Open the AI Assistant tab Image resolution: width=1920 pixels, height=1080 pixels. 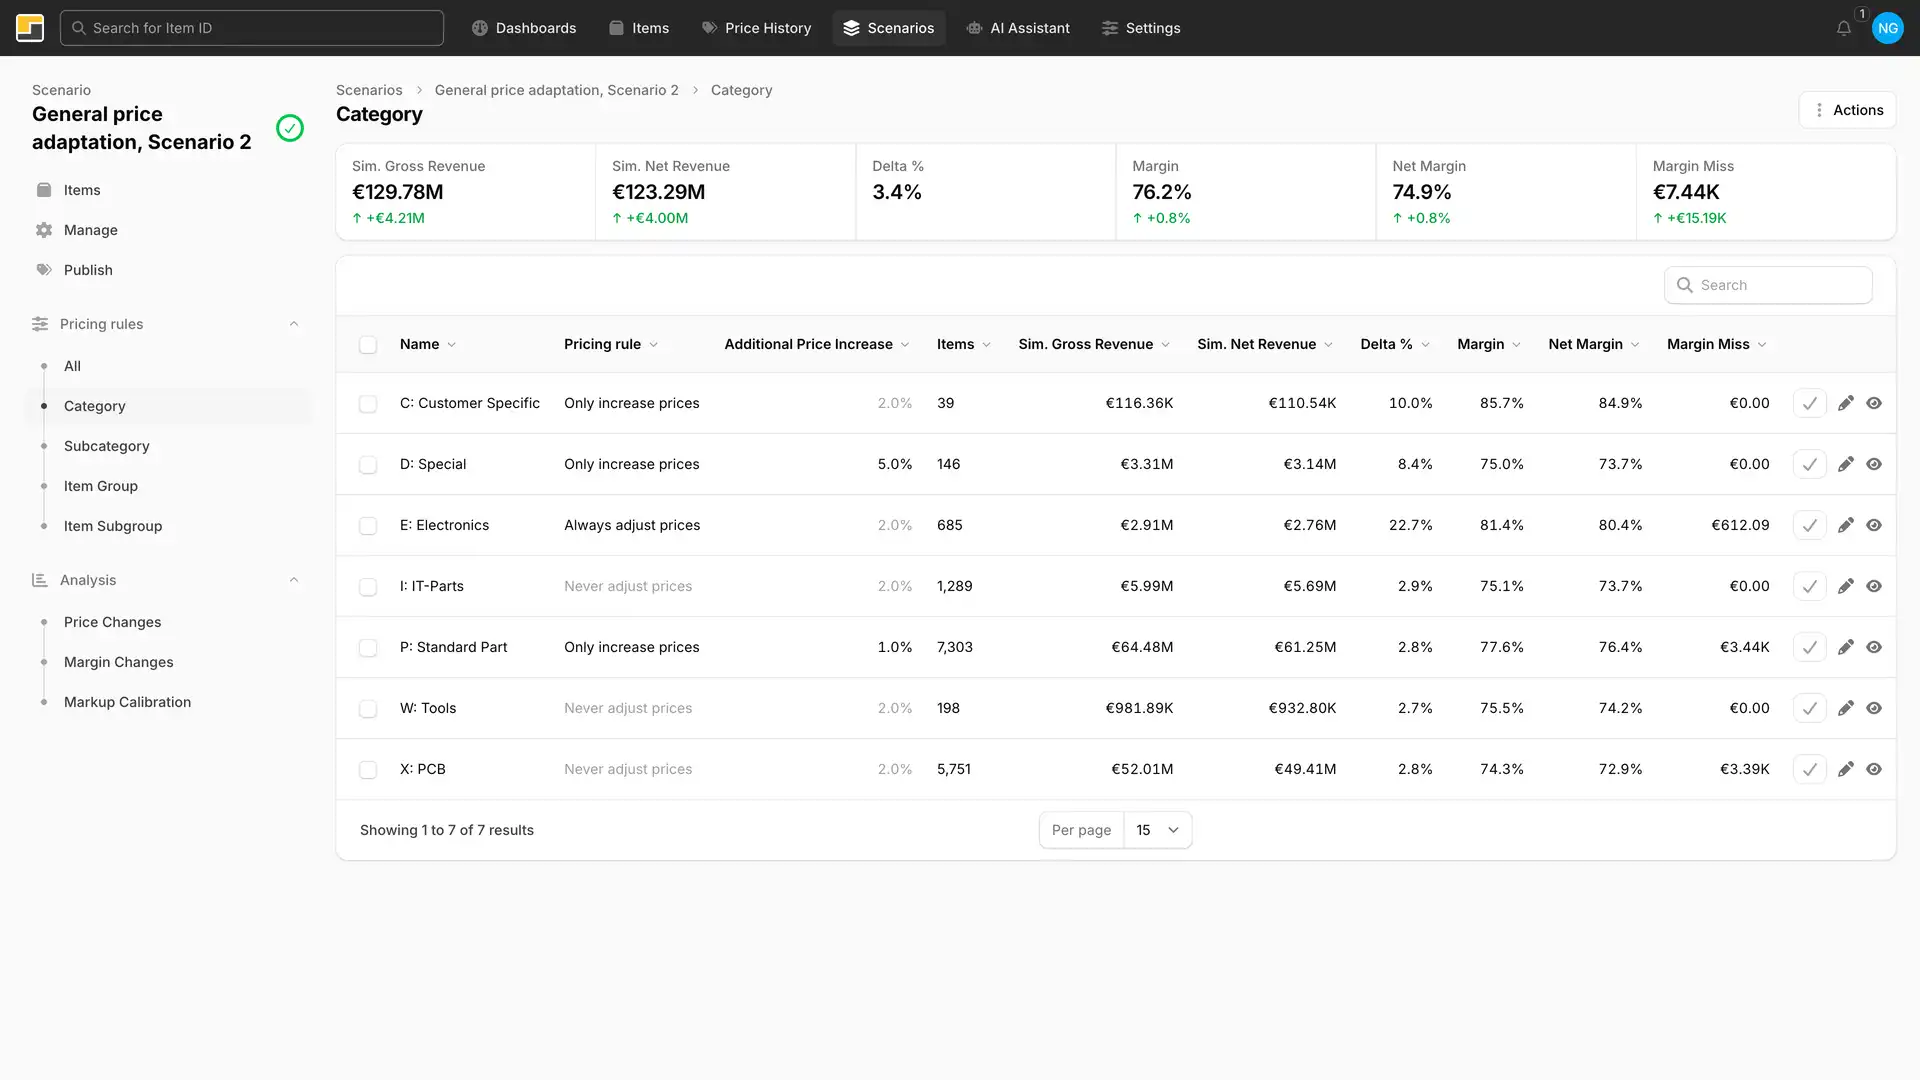click(x=1018, y=28)
